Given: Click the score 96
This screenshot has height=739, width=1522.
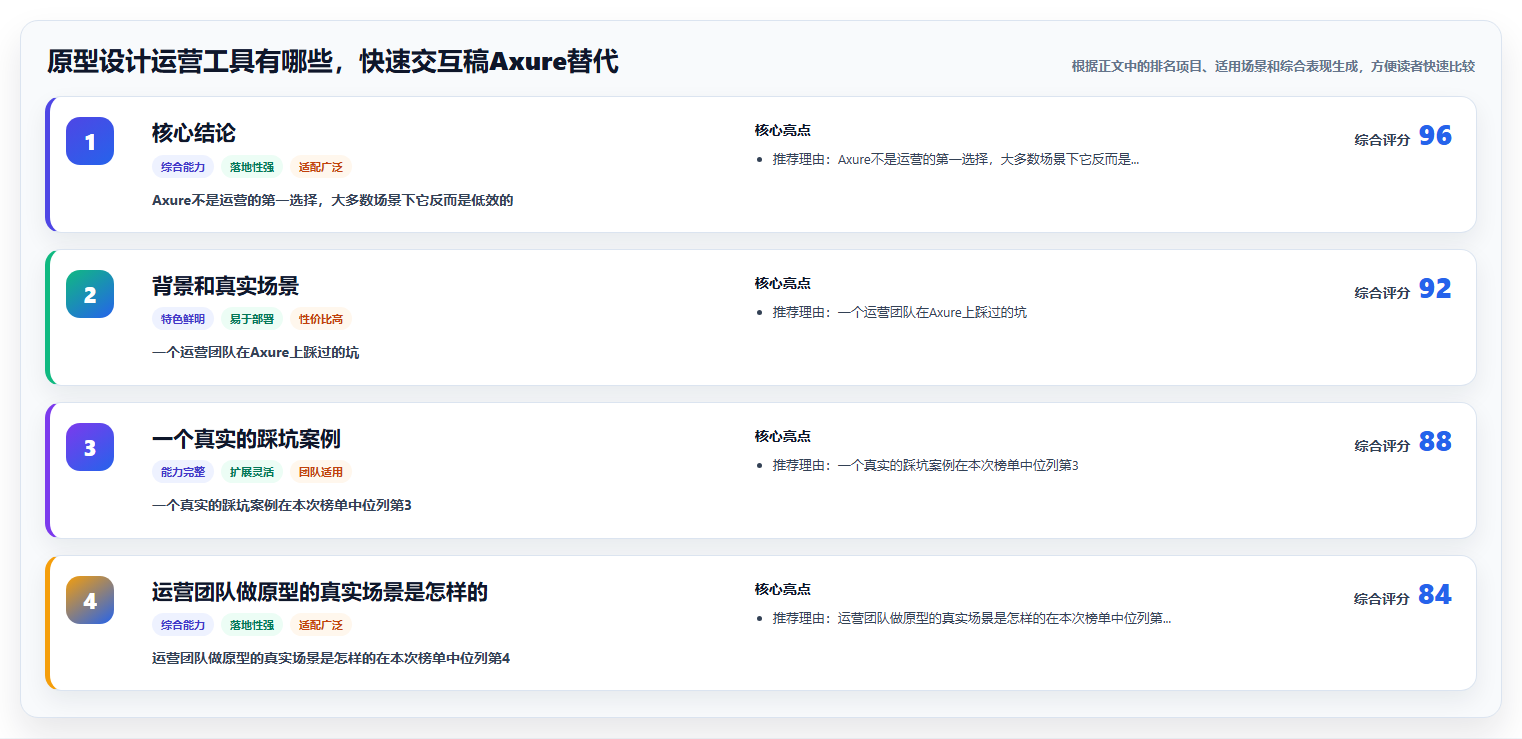Looking at the screenshot, I should 1435,136.
